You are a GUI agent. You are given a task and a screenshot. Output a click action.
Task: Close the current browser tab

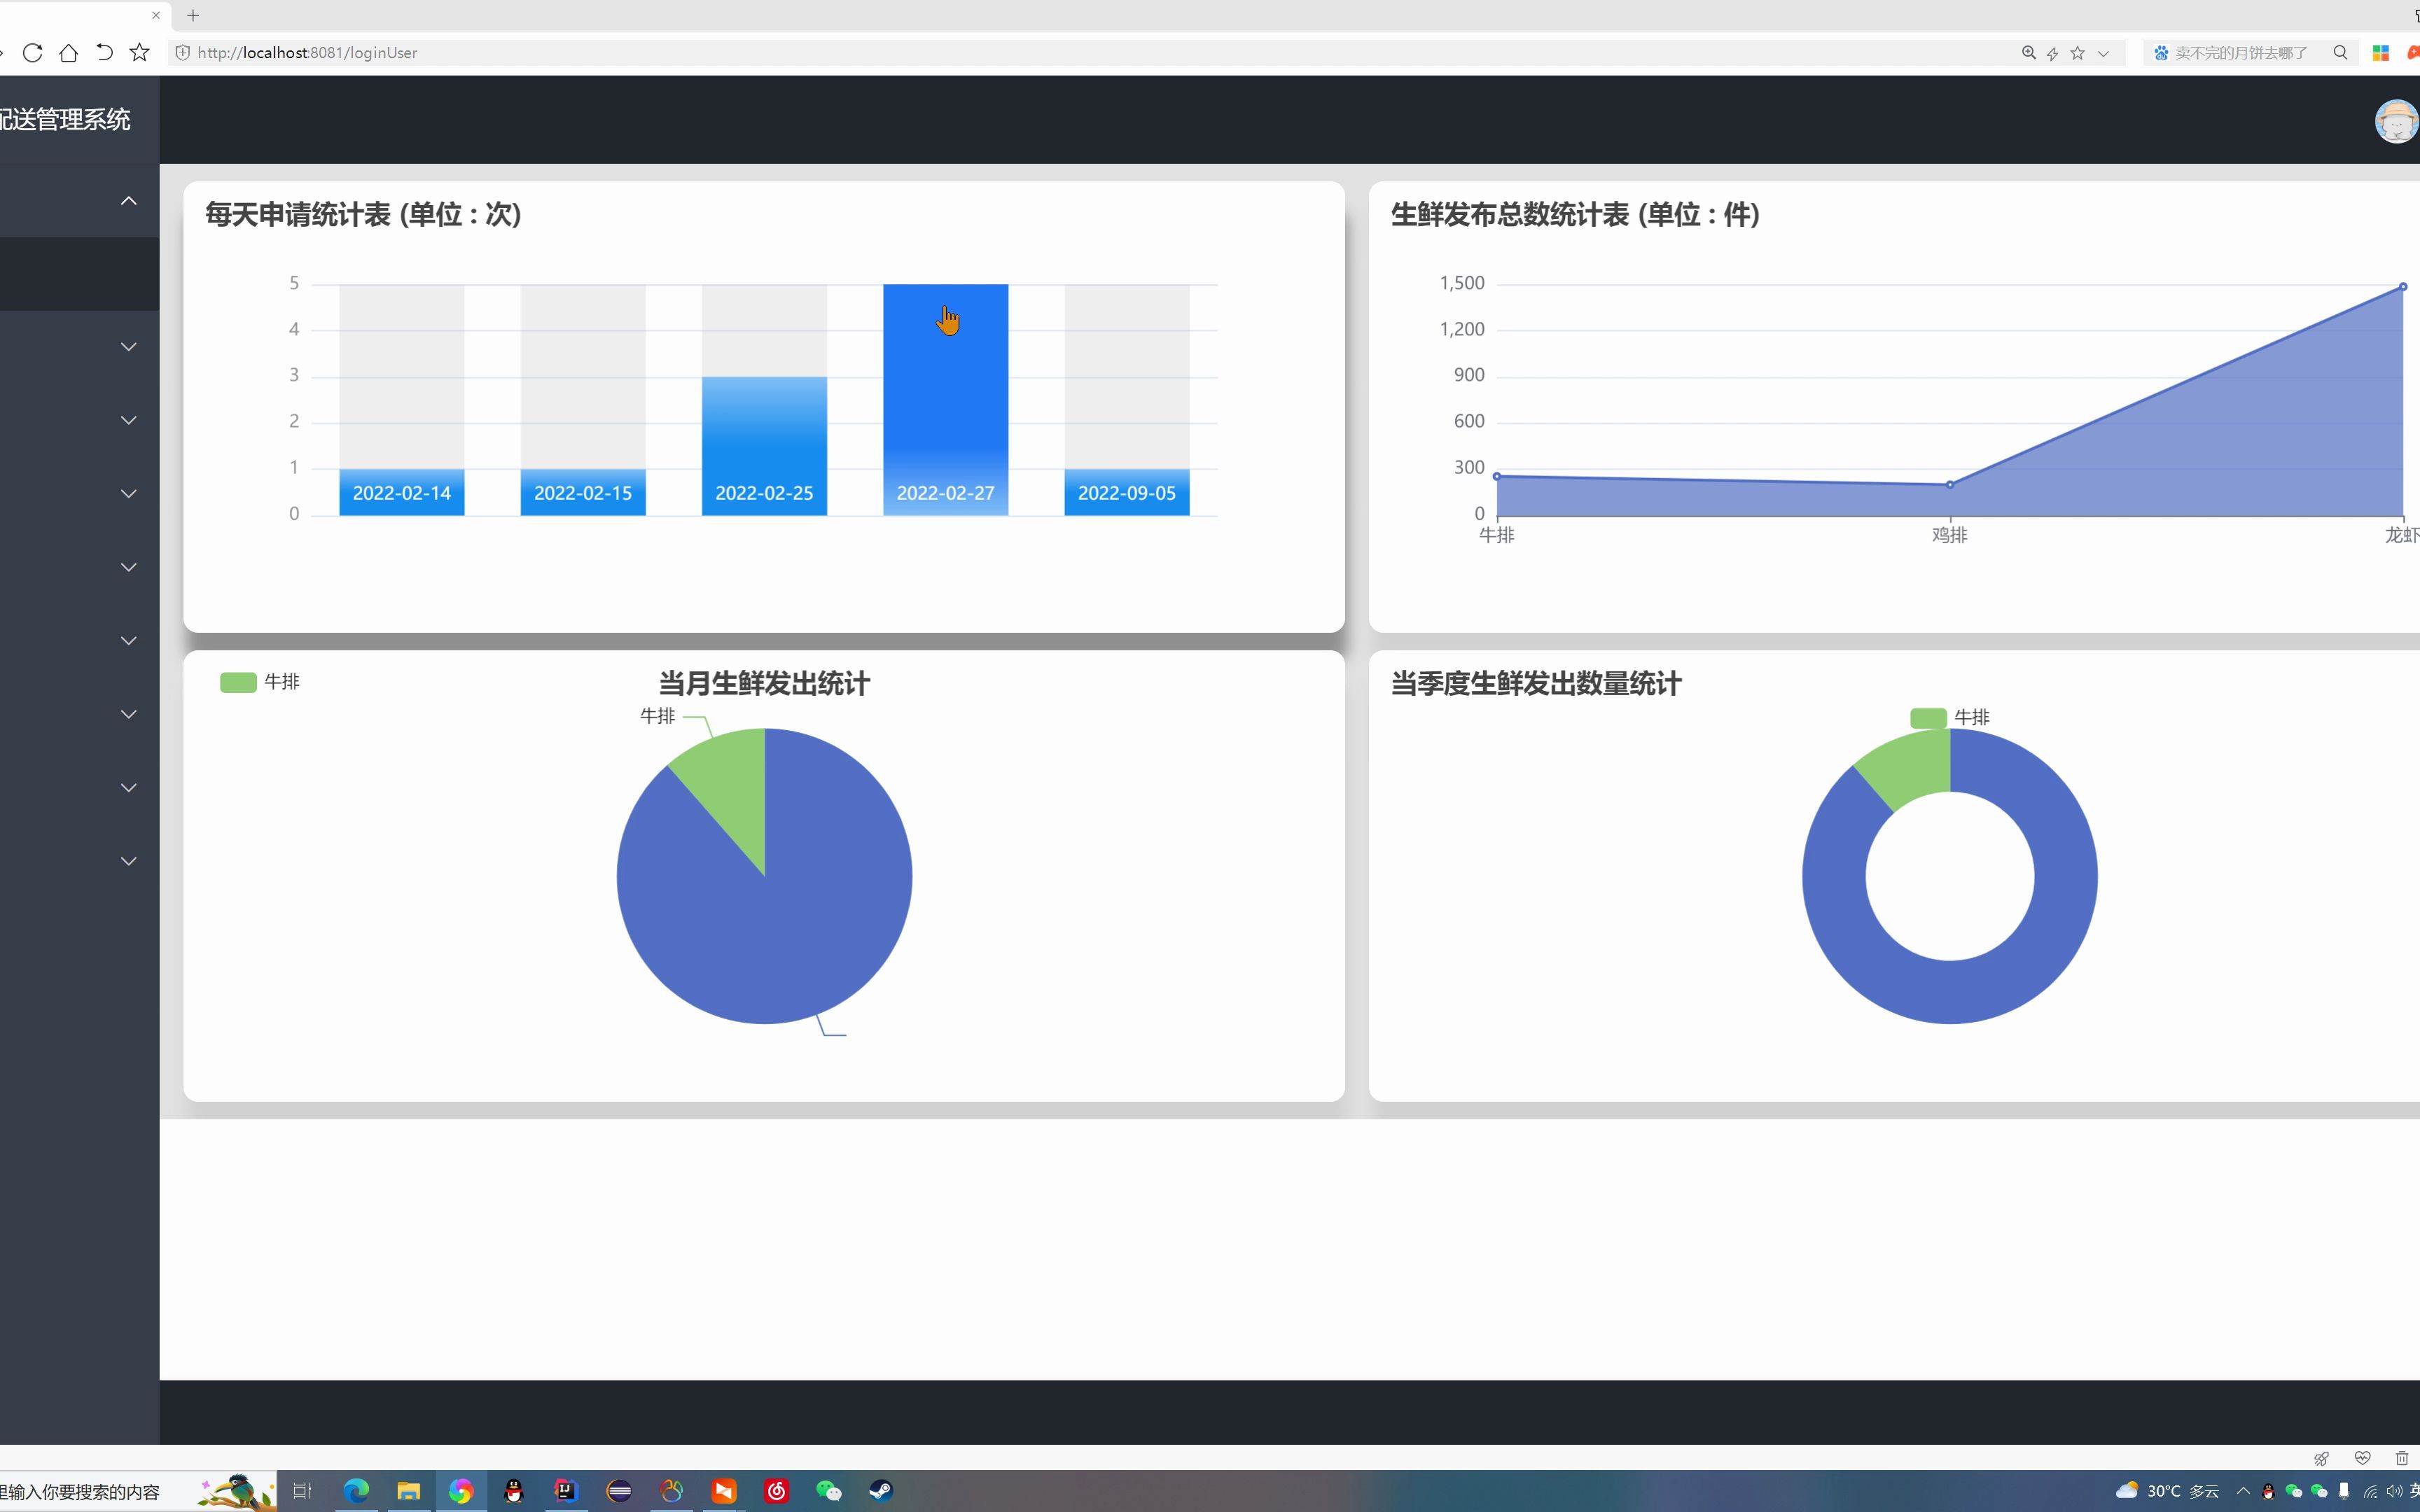tap(156, 15)
